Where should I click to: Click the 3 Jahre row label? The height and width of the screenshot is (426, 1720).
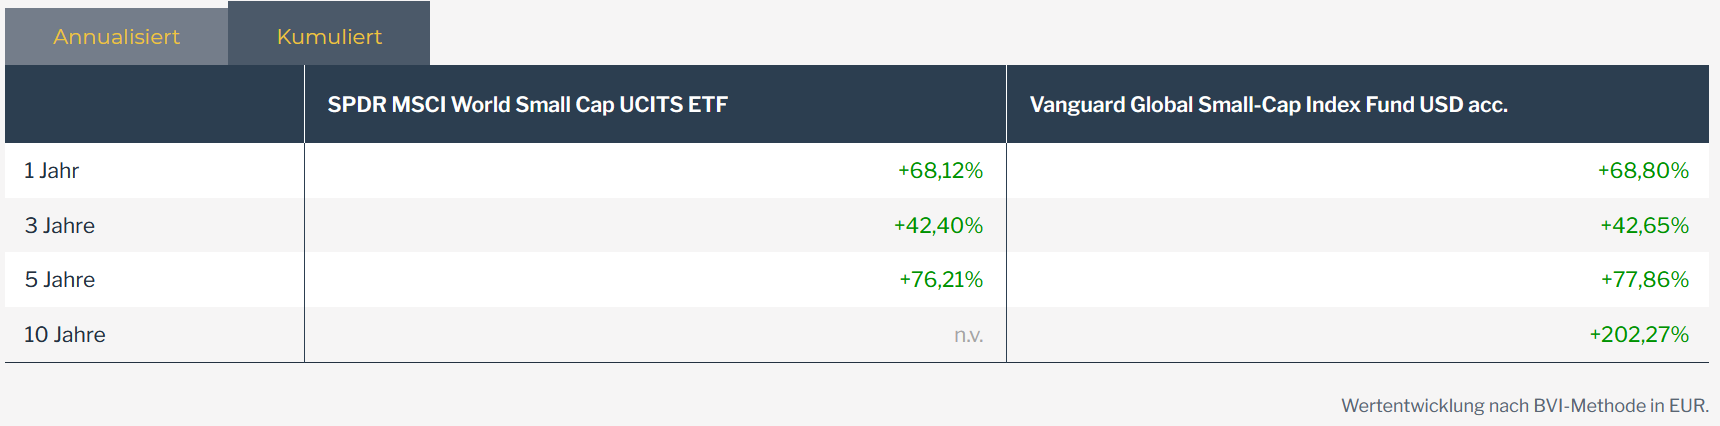click(60, 226)
